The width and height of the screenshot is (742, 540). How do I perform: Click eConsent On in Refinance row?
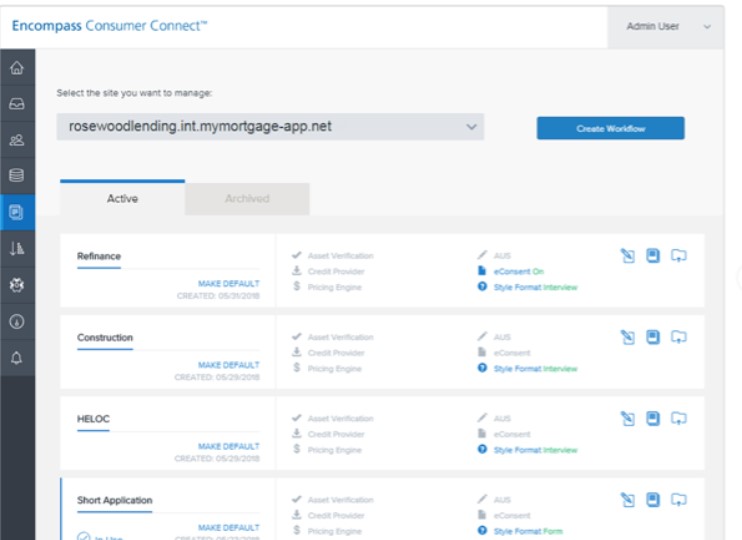519,272
